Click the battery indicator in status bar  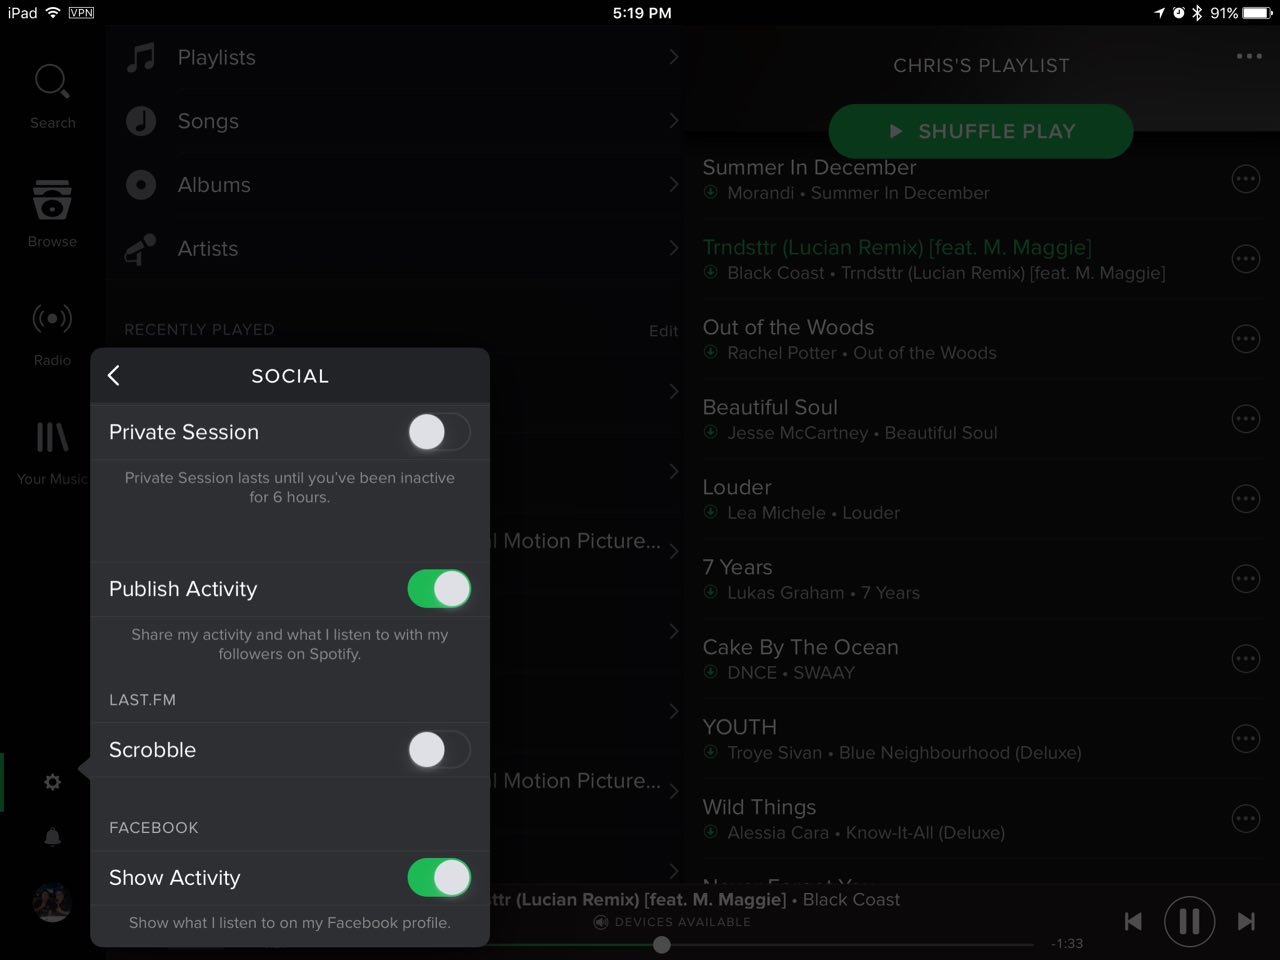(x=1257, y=13)
